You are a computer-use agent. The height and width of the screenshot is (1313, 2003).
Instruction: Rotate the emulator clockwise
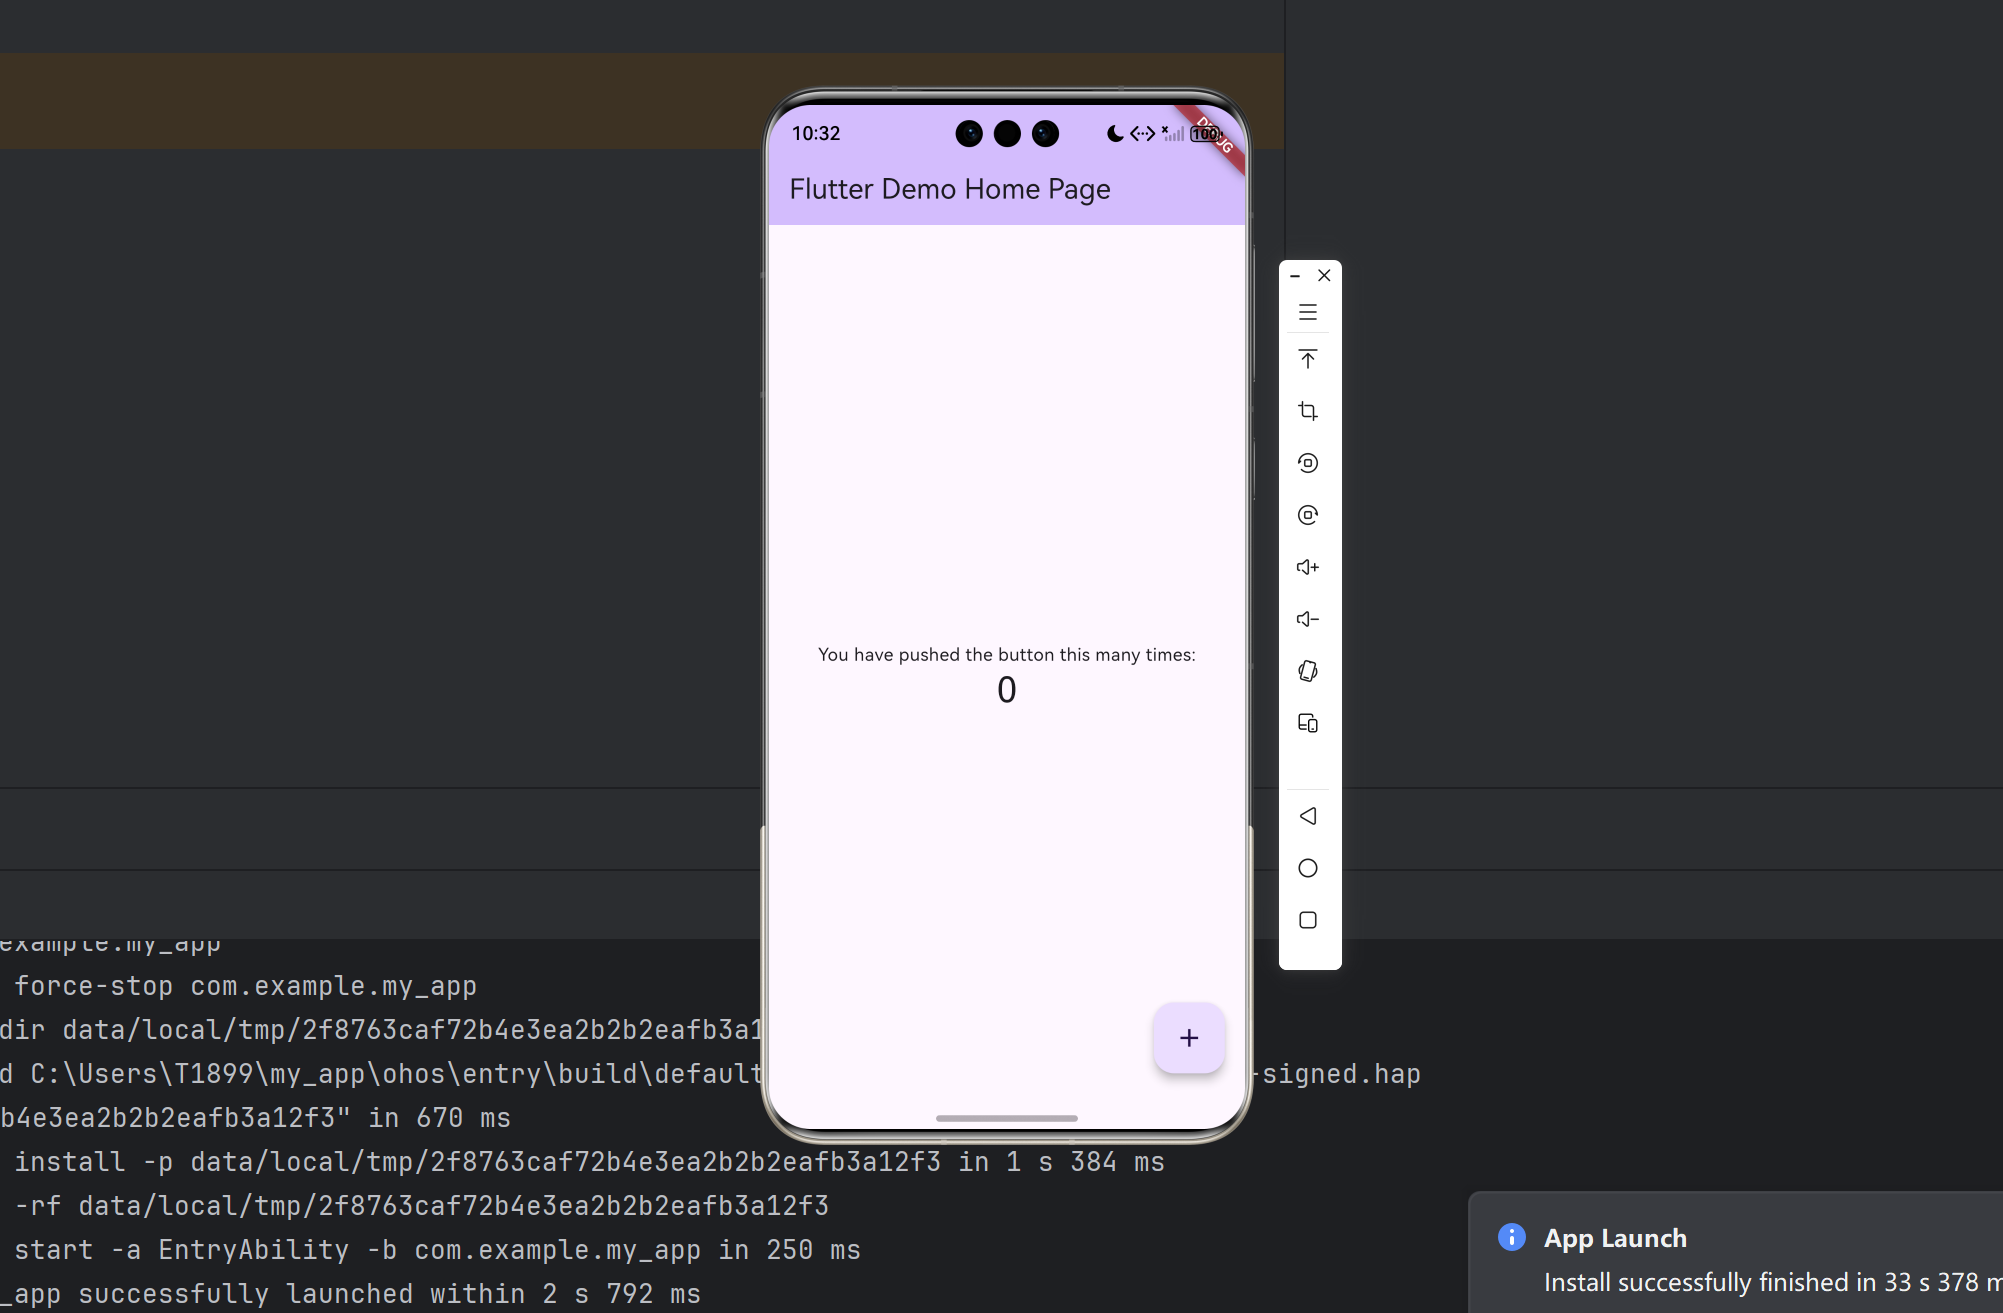point(1307,515)
